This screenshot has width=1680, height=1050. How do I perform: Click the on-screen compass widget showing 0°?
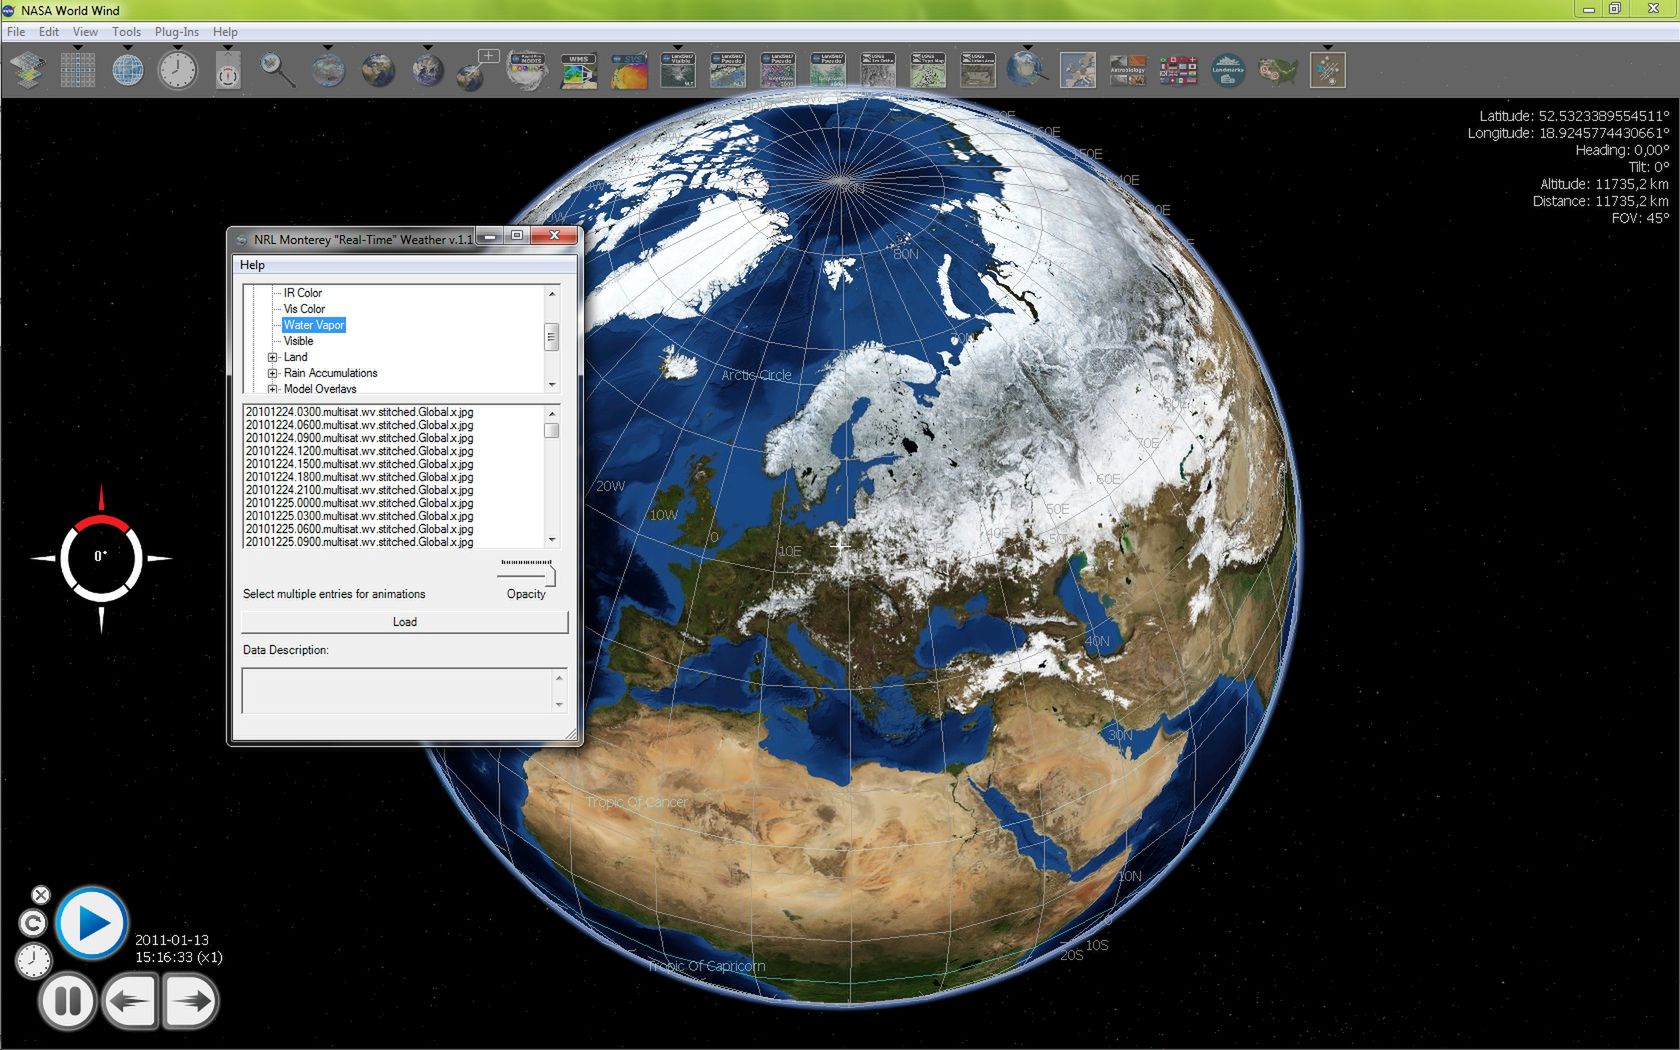101,558
